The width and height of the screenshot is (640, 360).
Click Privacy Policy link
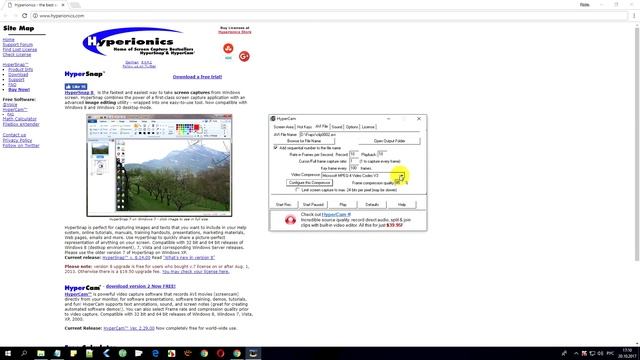pyautogui.click(x=17, y=140)
